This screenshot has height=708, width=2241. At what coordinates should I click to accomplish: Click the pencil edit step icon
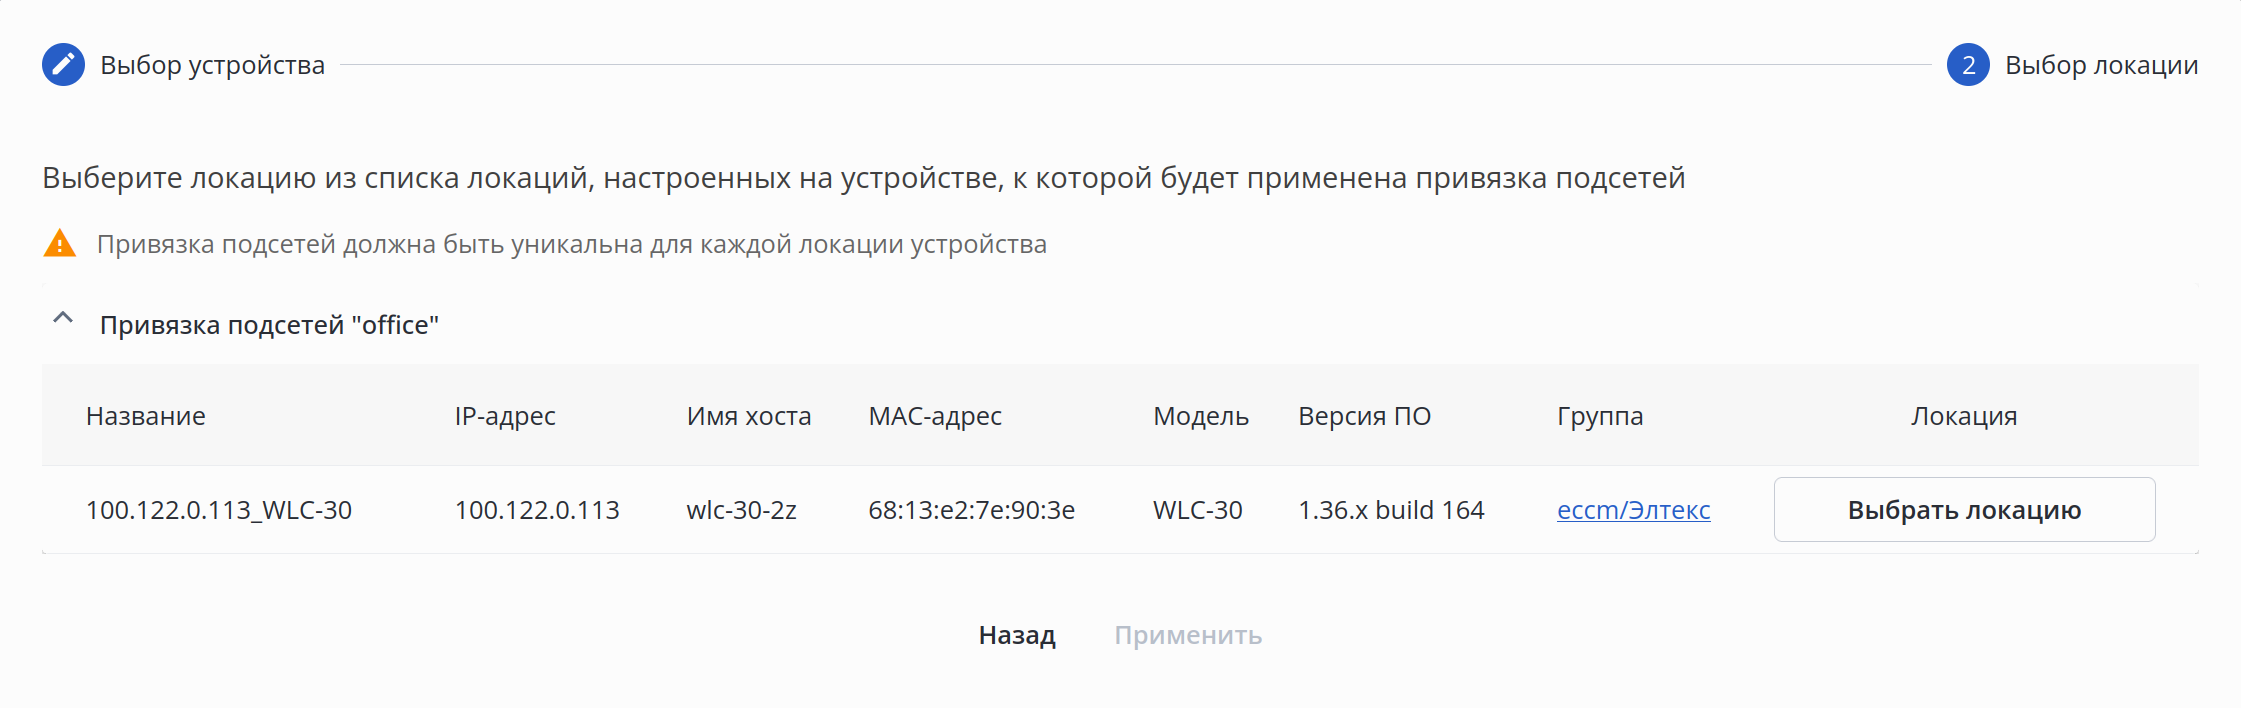point(63,65)
